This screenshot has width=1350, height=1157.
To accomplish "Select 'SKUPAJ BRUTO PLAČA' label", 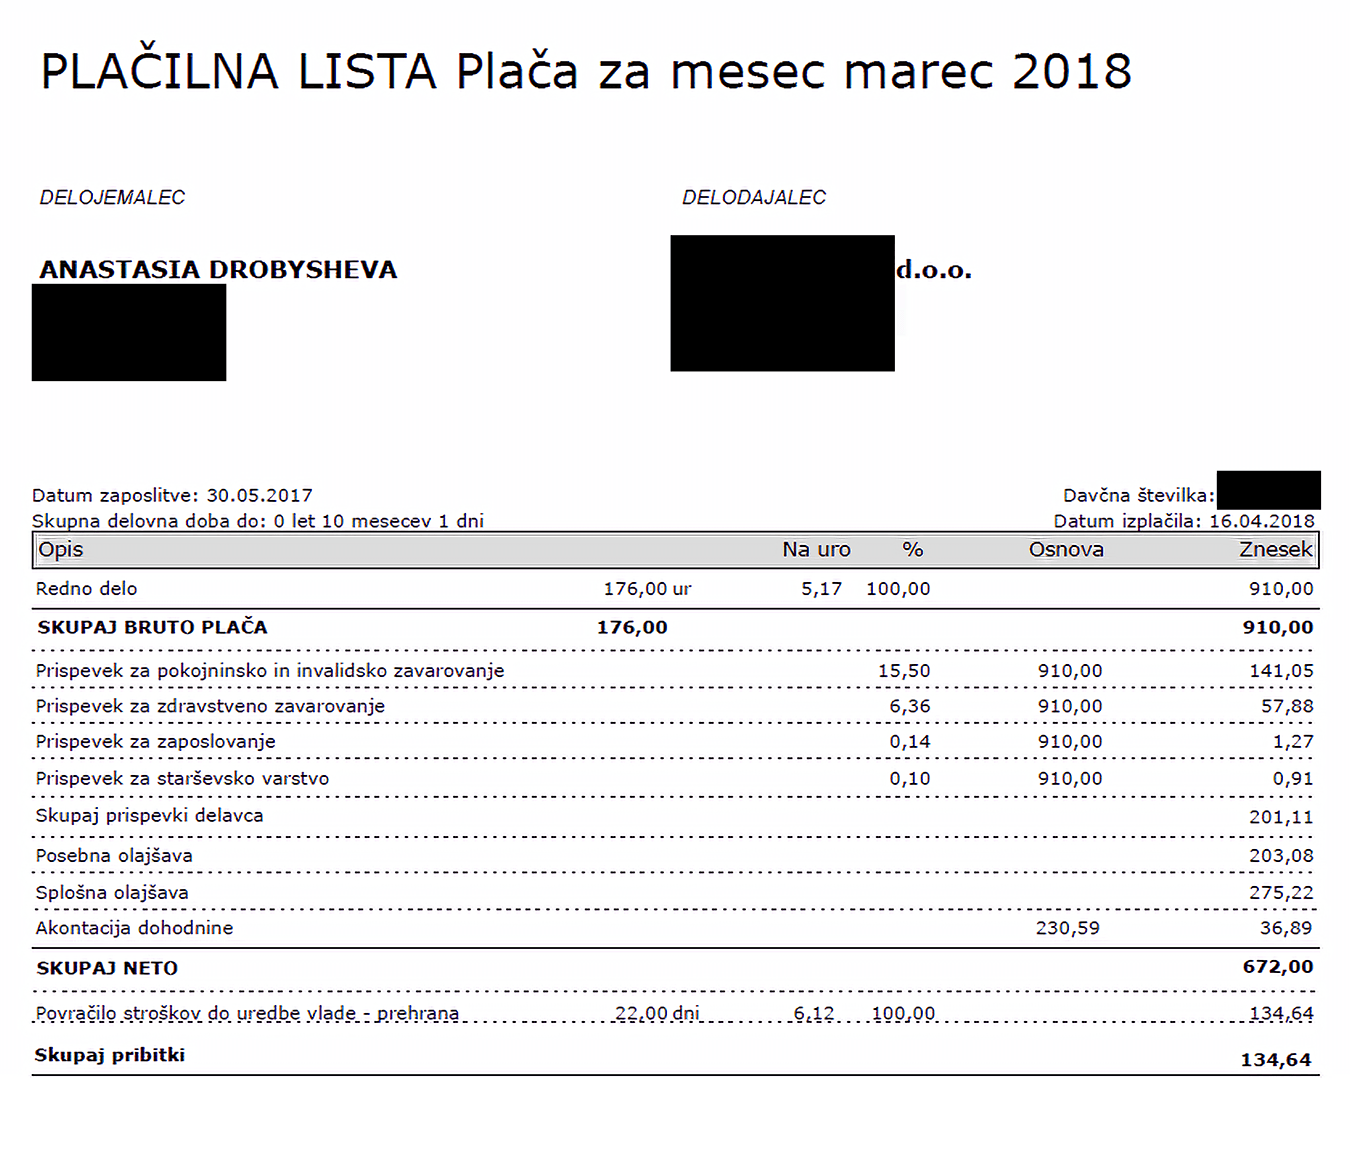I will 152,627.
